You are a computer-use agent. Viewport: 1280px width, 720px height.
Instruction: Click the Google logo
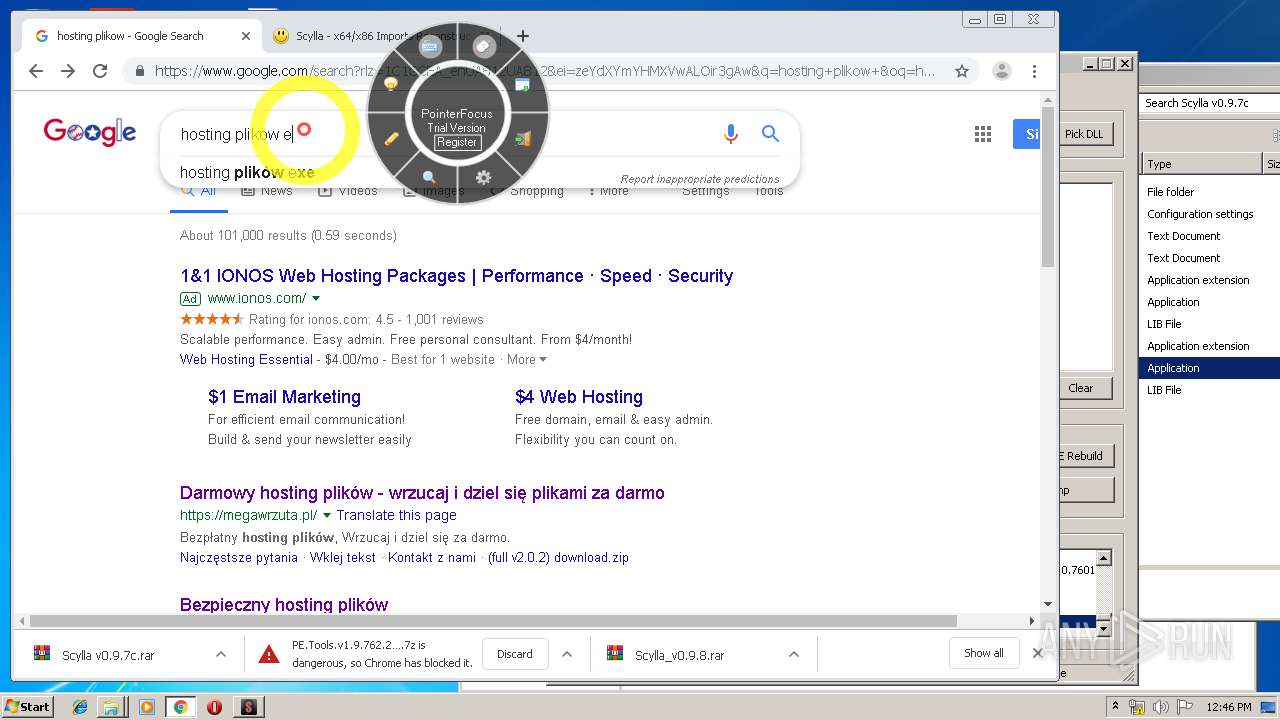click(x=90, y=132)
